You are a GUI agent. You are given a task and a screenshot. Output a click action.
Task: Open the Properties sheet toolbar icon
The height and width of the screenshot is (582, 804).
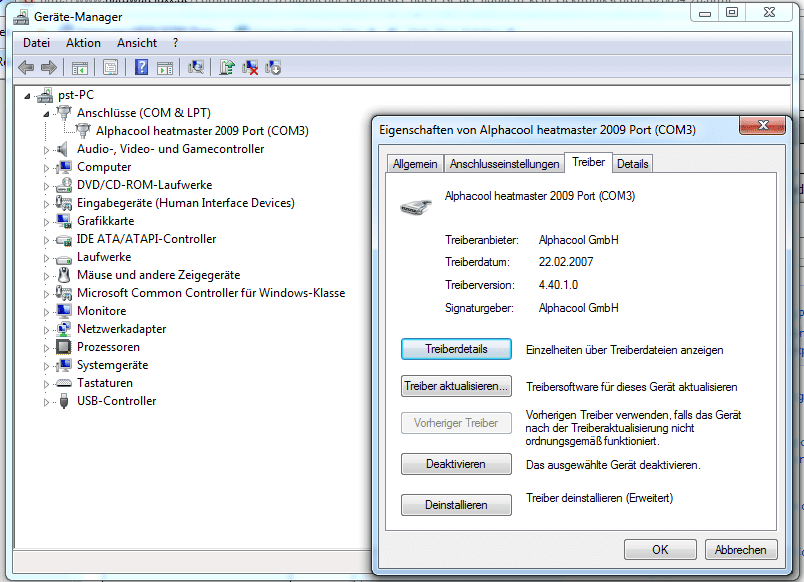coord(110,67)
